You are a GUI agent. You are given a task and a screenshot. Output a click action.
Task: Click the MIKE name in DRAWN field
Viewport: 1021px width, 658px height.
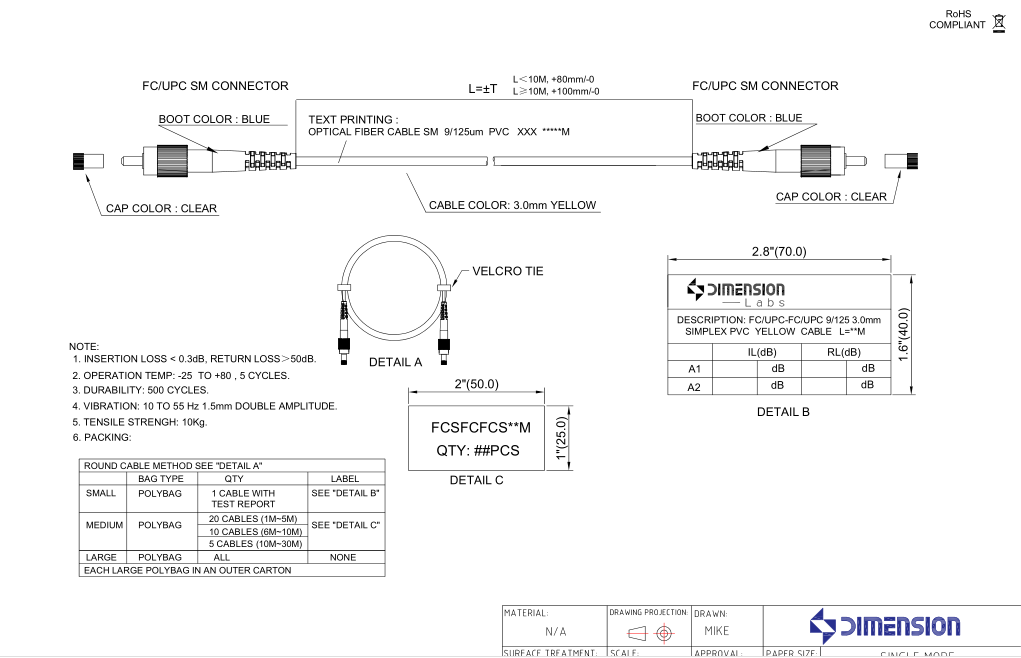point(716,631)
